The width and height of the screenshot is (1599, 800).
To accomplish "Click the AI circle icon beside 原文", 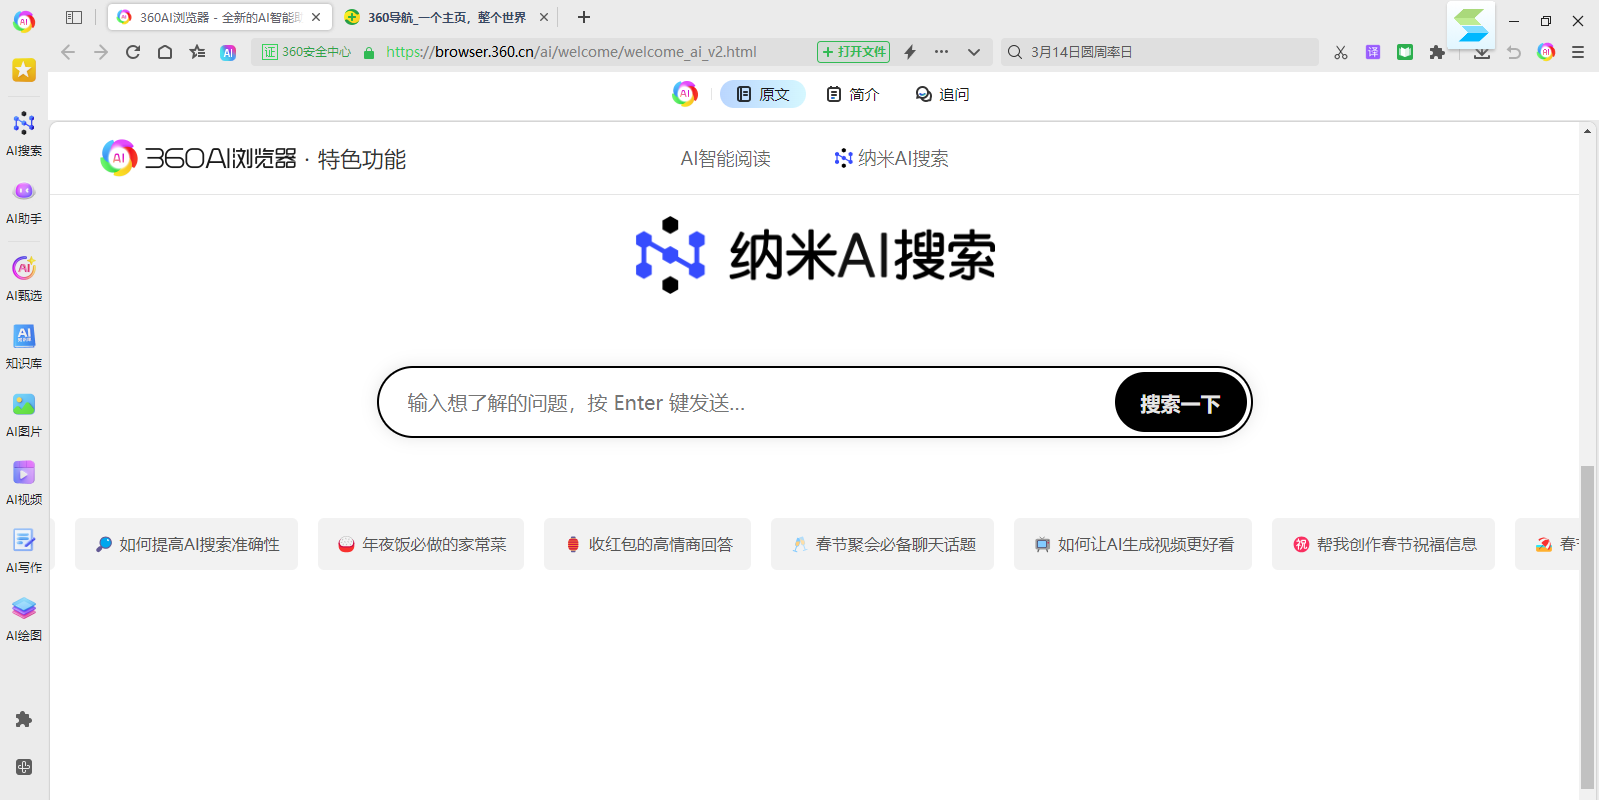I will [x=685, y=94].
